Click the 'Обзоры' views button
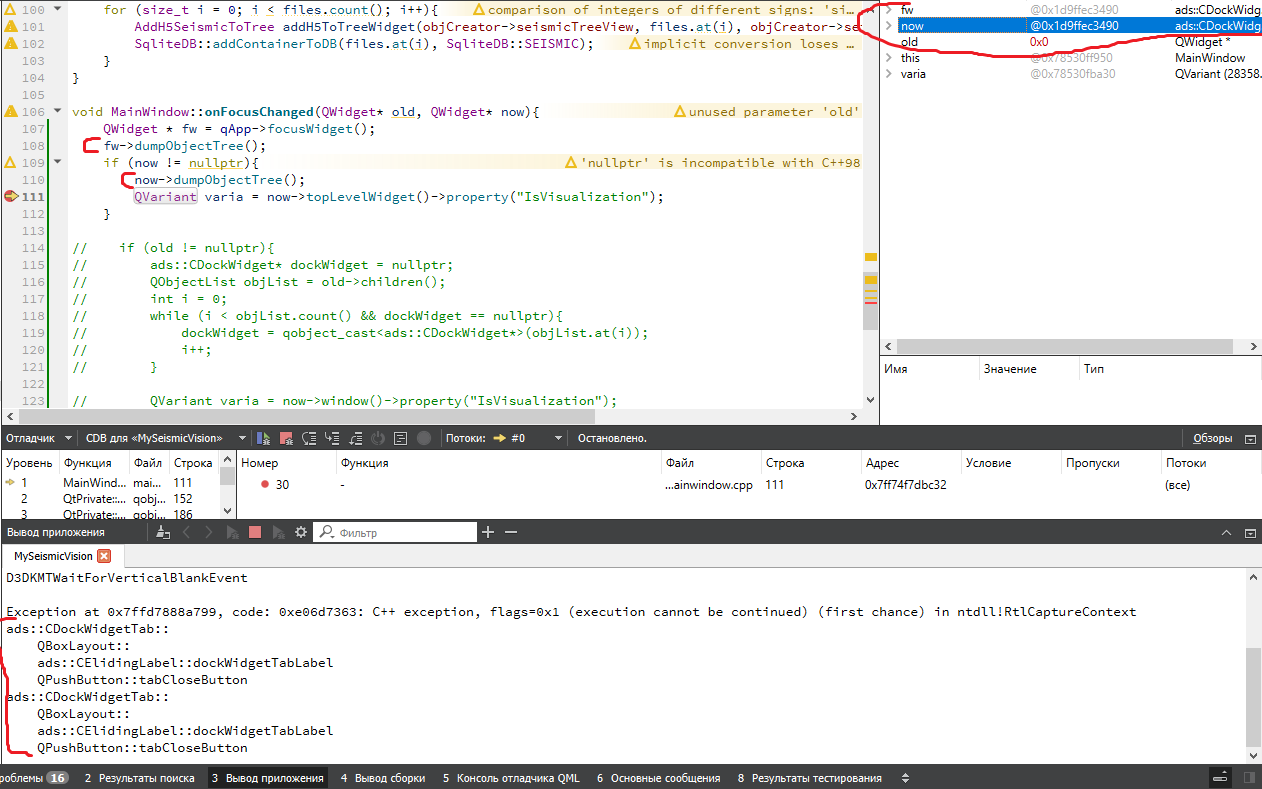The image size is (1262, 789). click(x=1214, y=438)
